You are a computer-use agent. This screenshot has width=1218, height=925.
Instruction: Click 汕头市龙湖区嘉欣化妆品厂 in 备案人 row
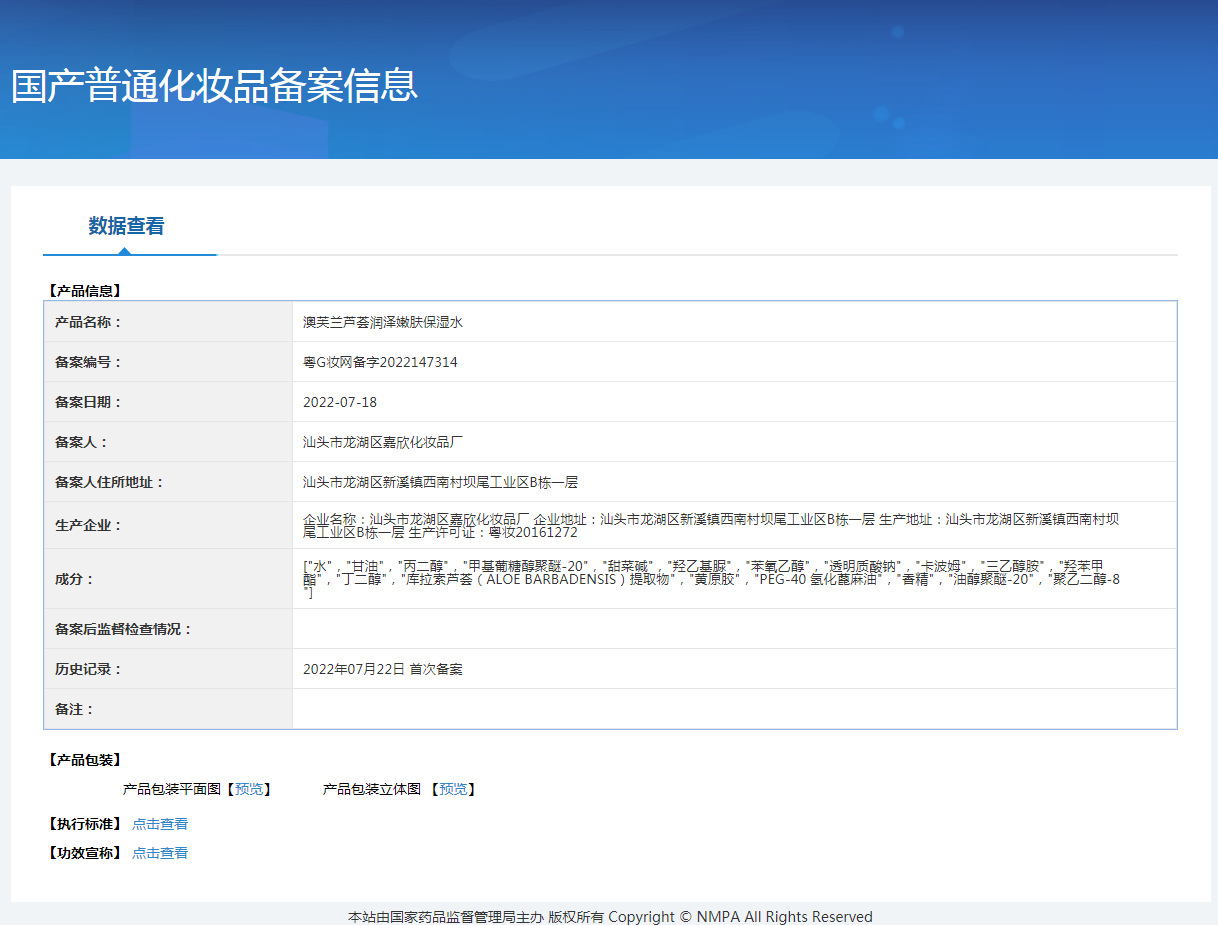(383, 442)
